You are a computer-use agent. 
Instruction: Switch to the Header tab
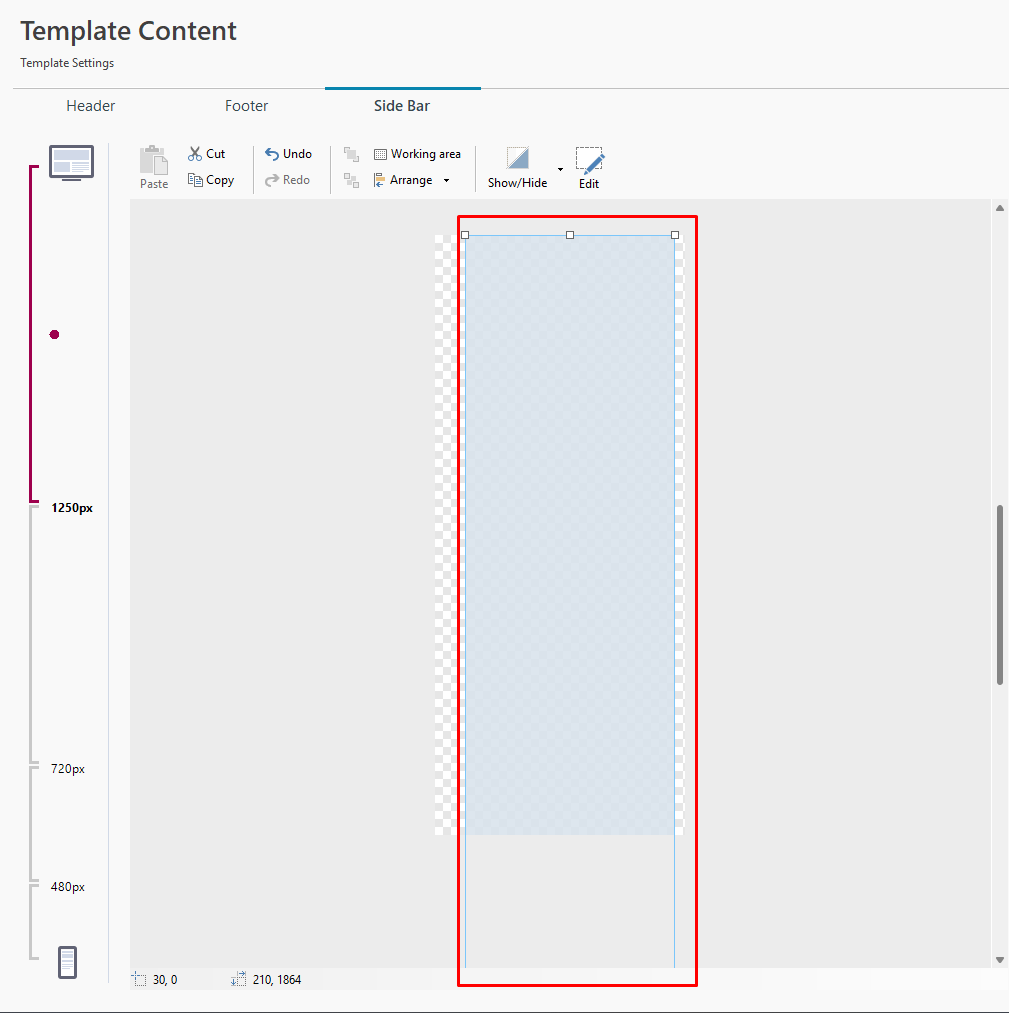91,106
